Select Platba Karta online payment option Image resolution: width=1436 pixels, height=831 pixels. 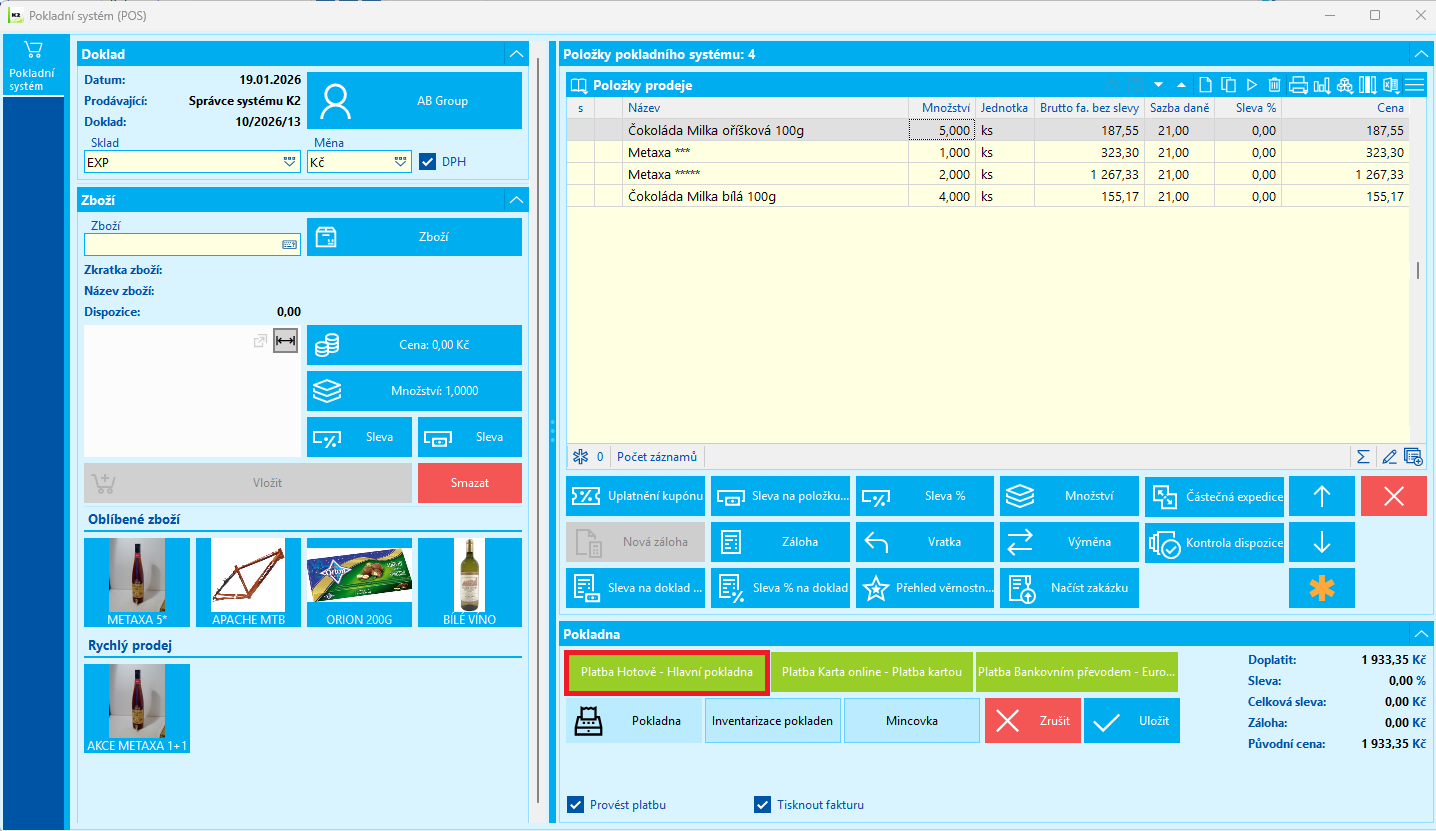(871, 672)
